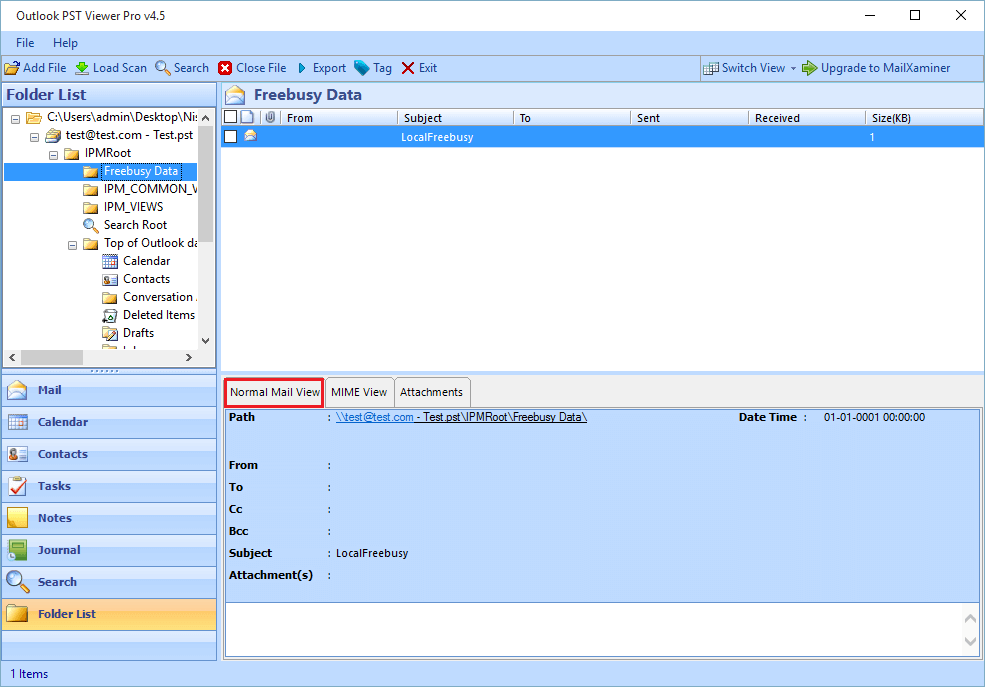
Task: Open the Tasks navigation pane
Action: [x=109, y=486]
